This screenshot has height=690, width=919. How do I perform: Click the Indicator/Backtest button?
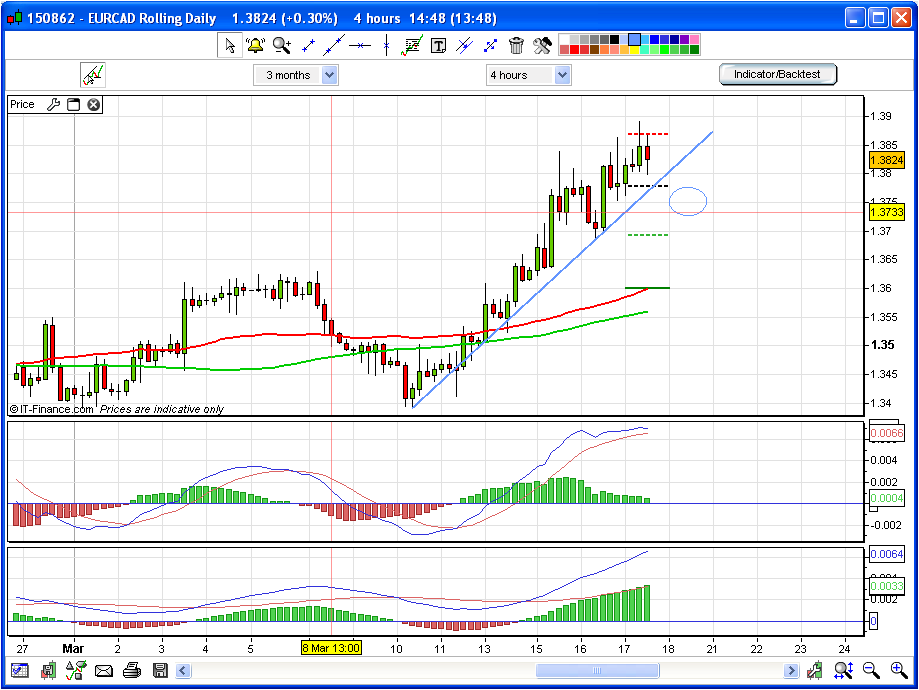tap(778, 74)
